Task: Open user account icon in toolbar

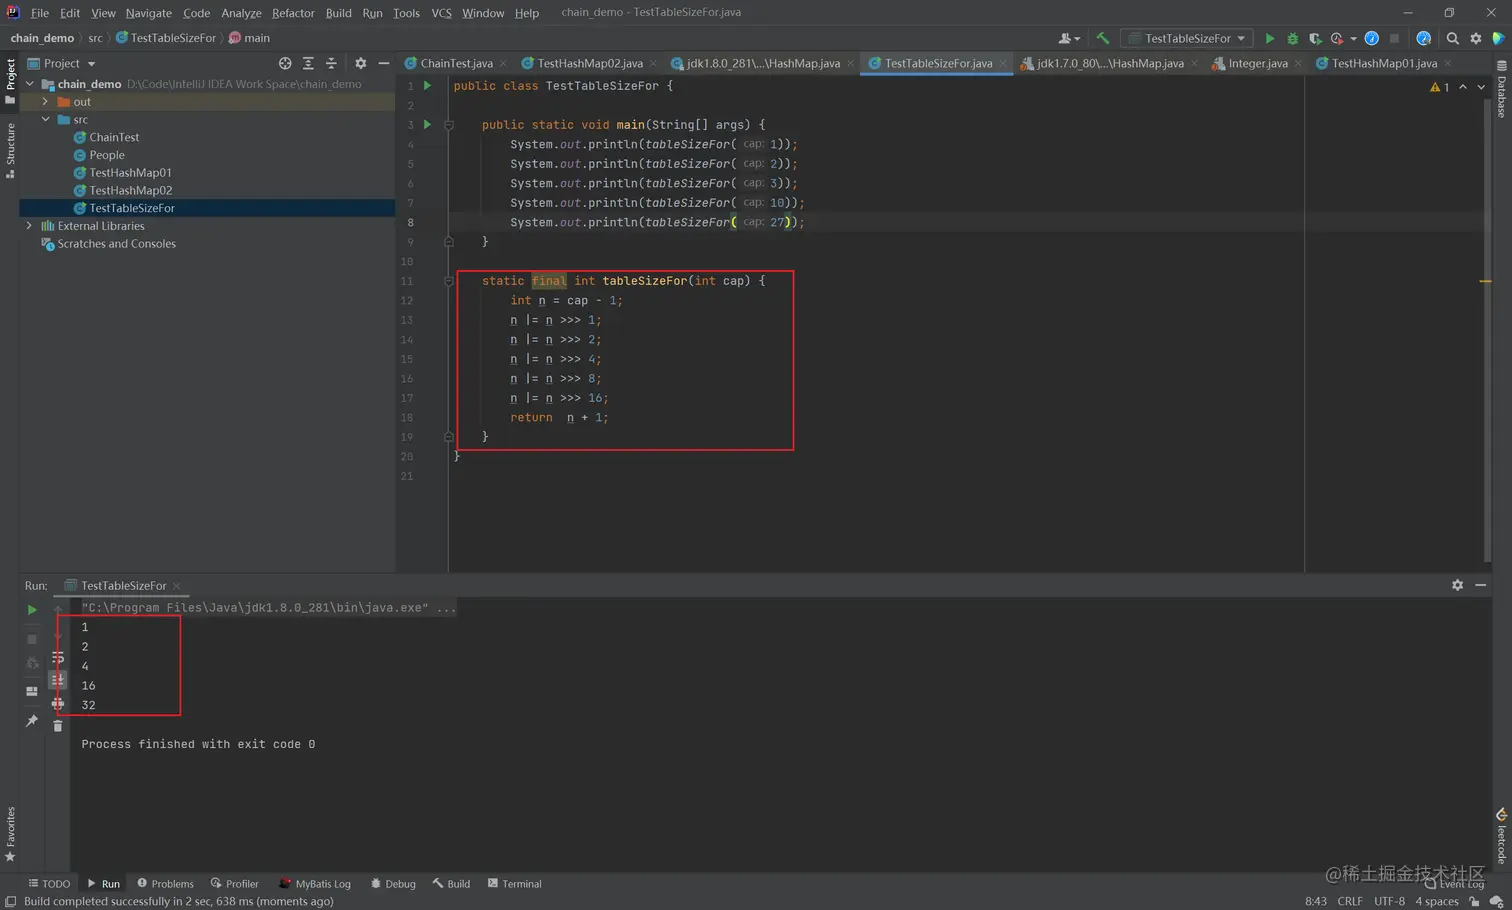Action: (x=1068, y=38)
